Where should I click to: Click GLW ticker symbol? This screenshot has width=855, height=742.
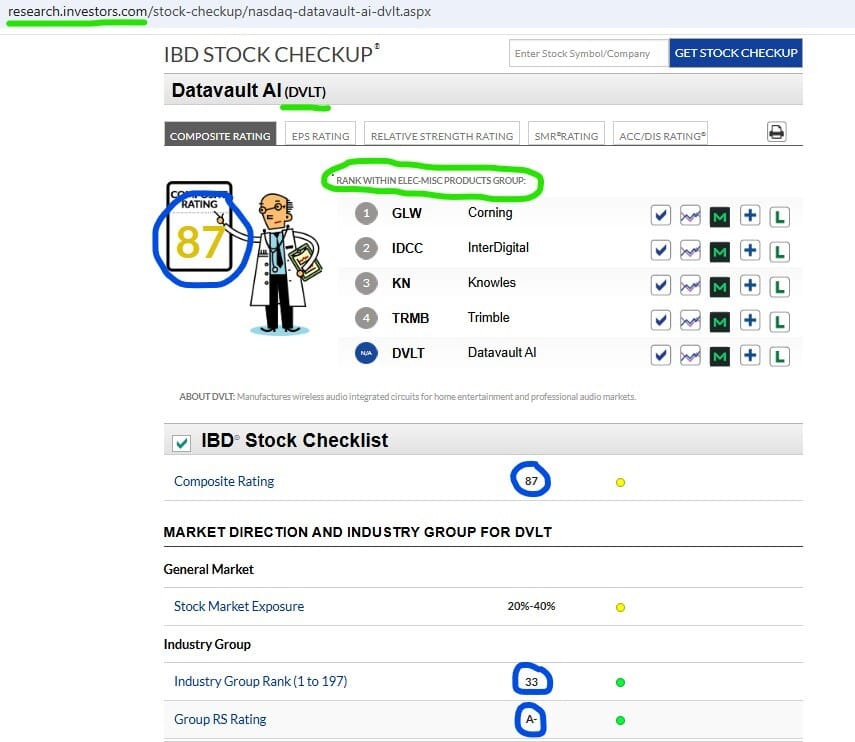click(x=407, y=213)
